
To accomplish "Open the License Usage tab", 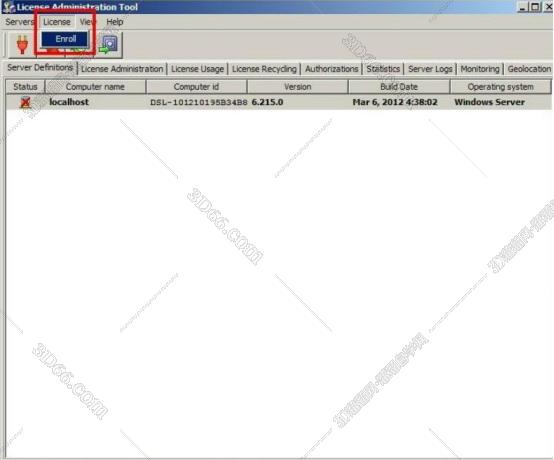I will point(197,69).
